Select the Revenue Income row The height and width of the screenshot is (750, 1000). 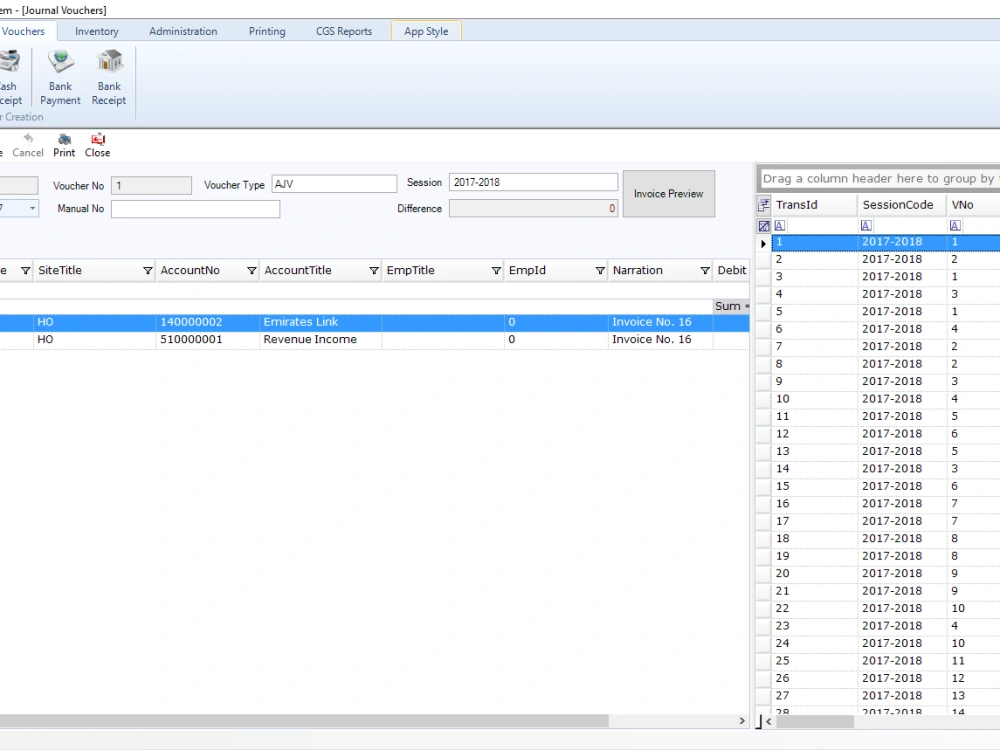(374, 339)
